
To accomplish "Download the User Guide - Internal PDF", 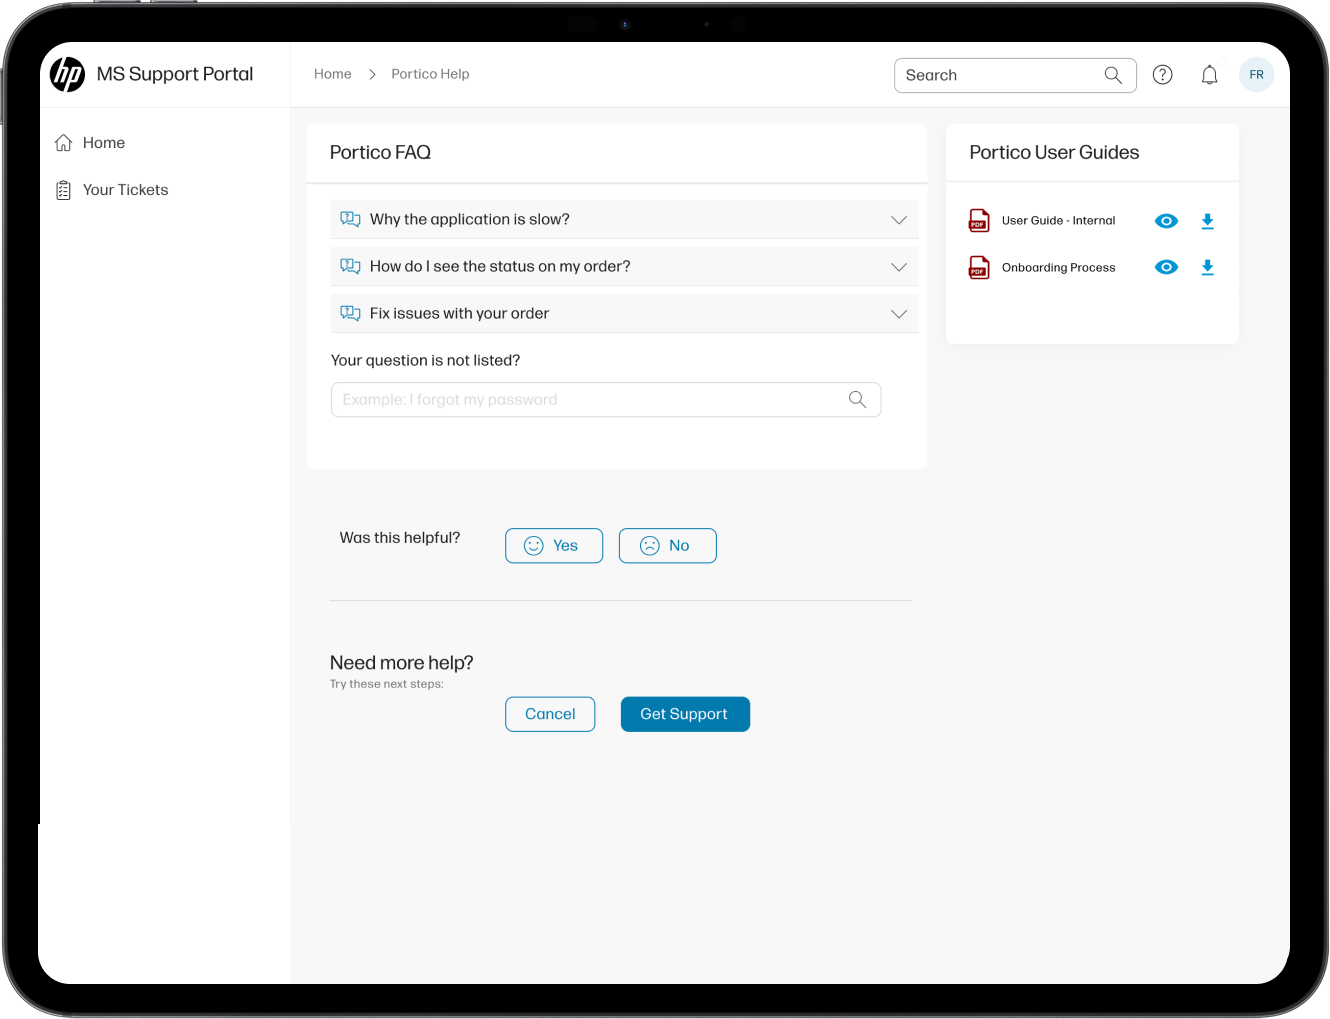I will (1207, 221).
